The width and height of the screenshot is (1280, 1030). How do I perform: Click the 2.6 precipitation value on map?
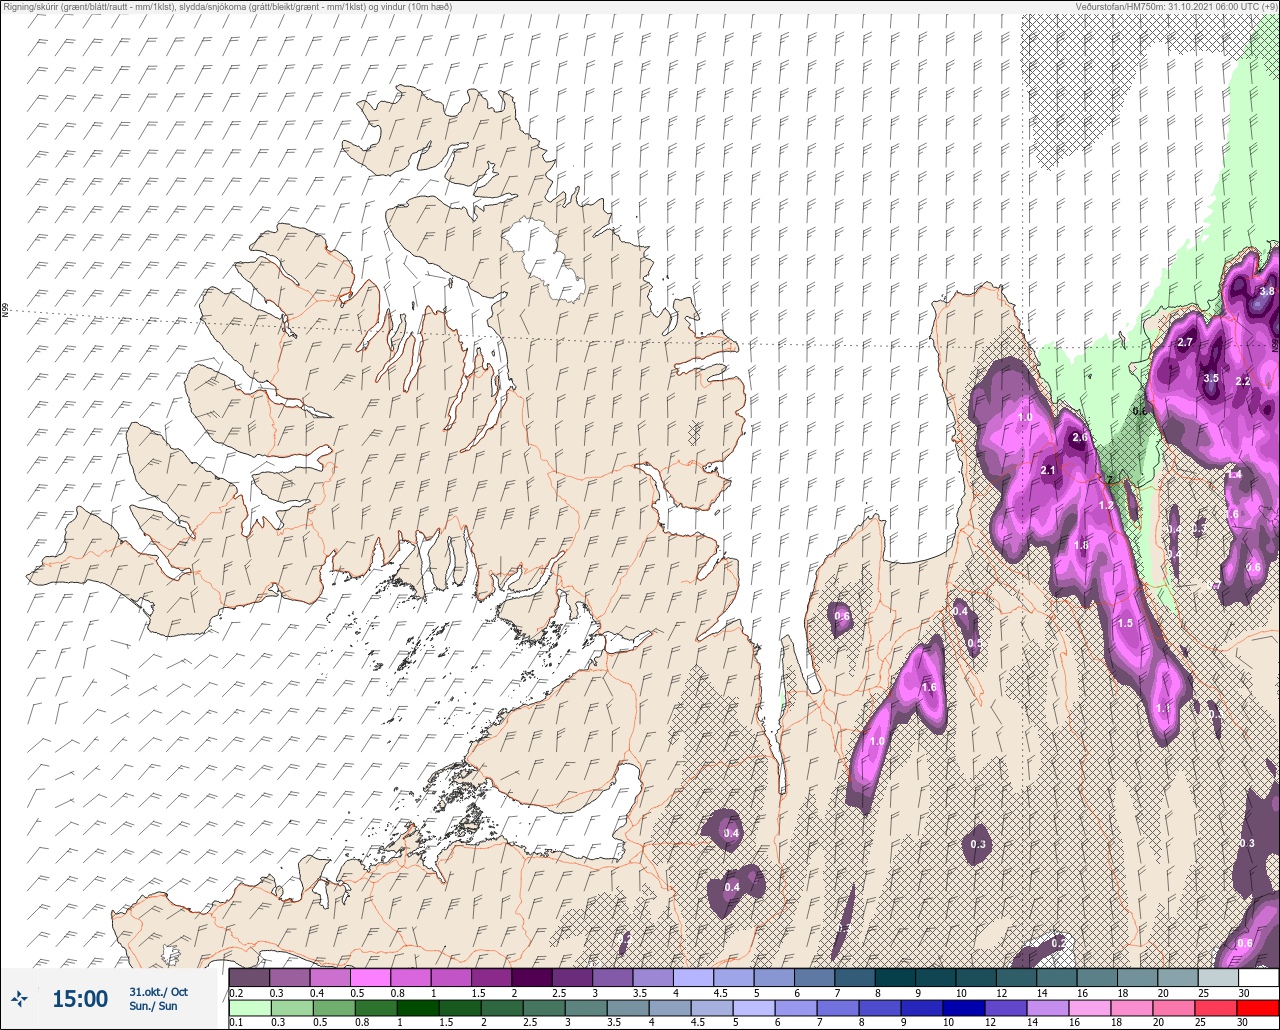pyautogui.click(x=1079, y=437)
